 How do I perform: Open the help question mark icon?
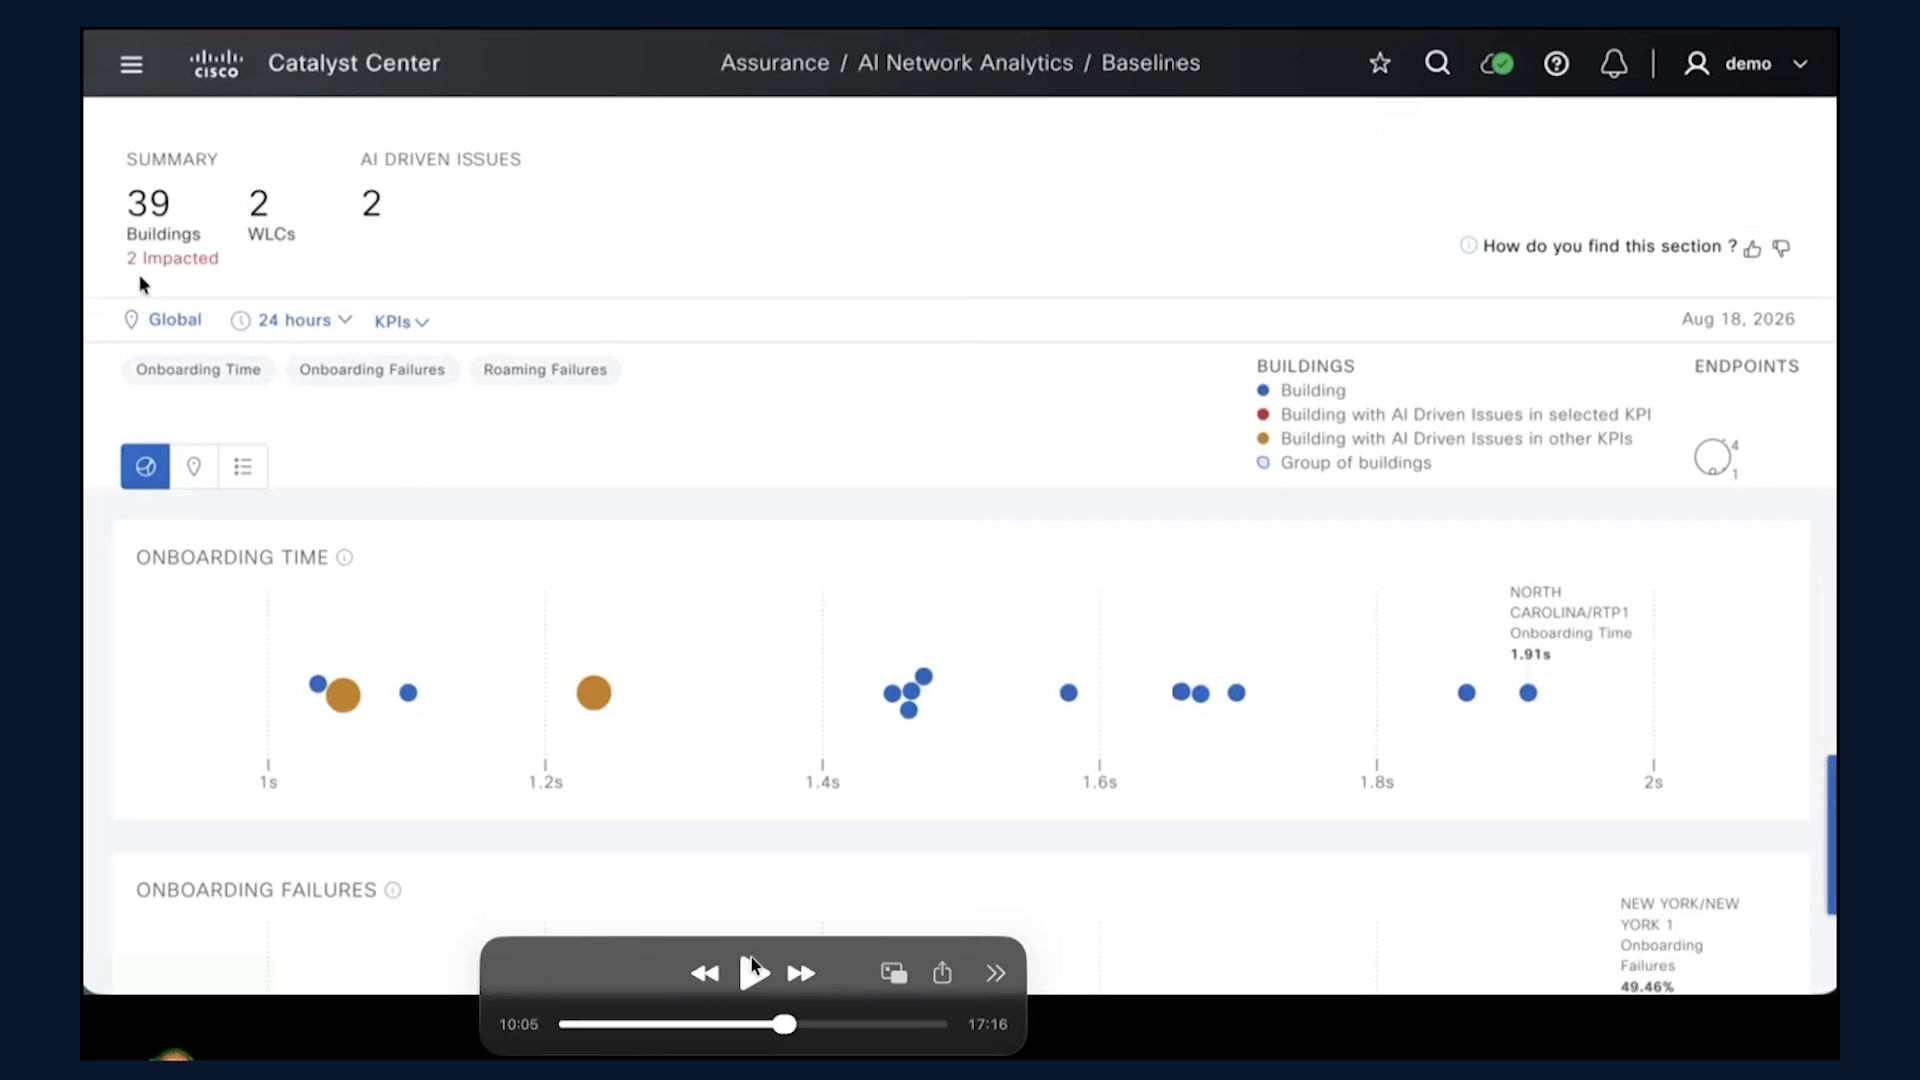(1556, 64)
